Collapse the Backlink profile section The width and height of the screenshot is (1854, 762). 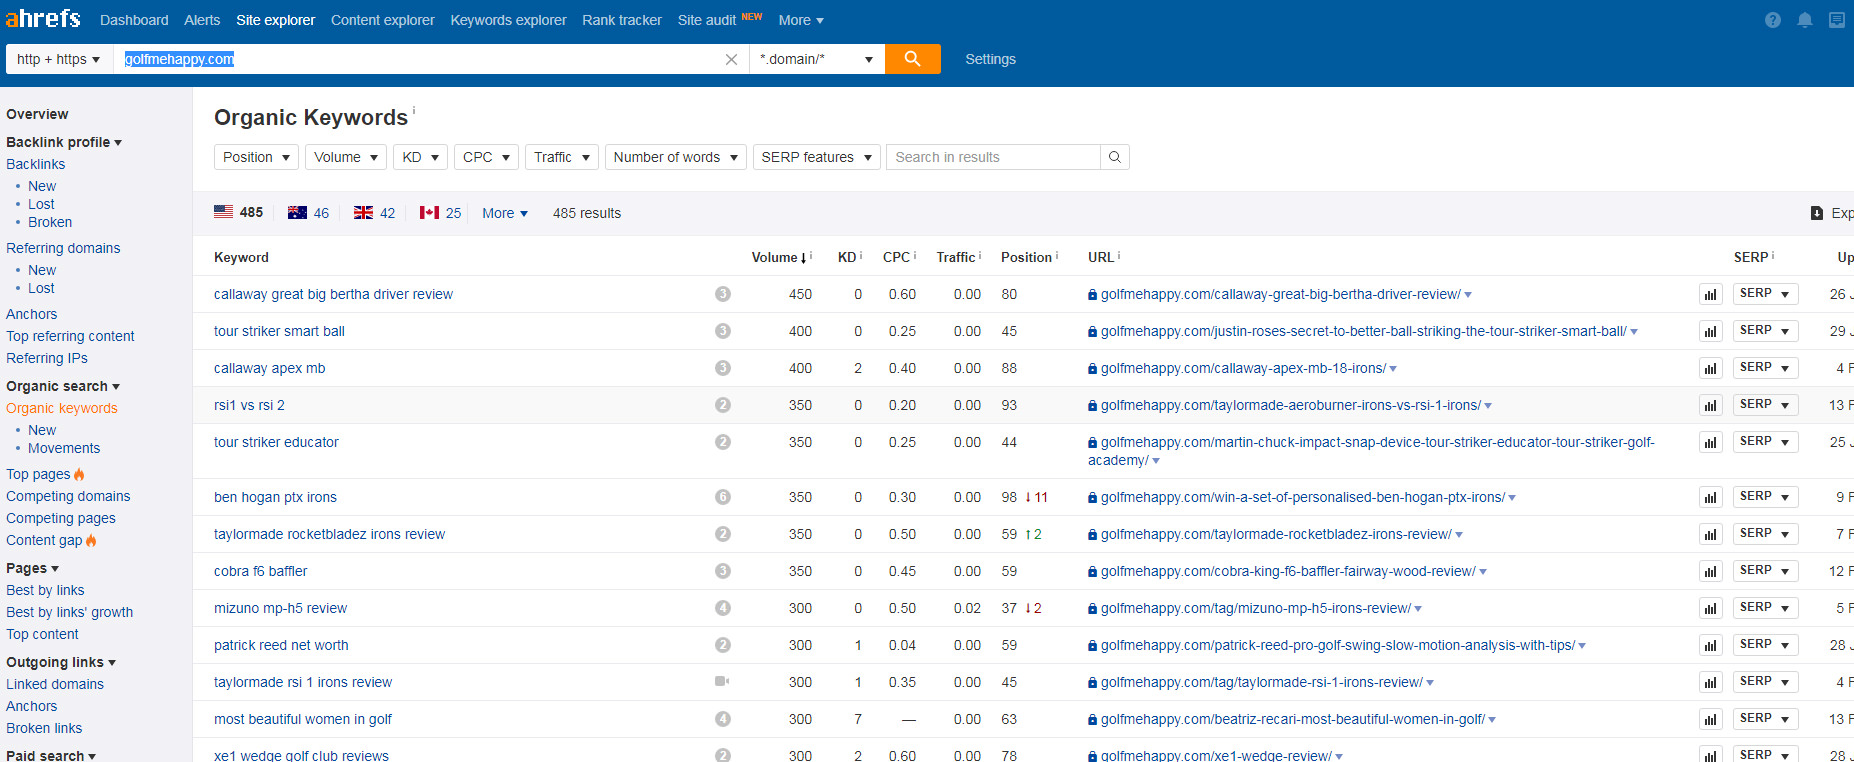point(64,142)
